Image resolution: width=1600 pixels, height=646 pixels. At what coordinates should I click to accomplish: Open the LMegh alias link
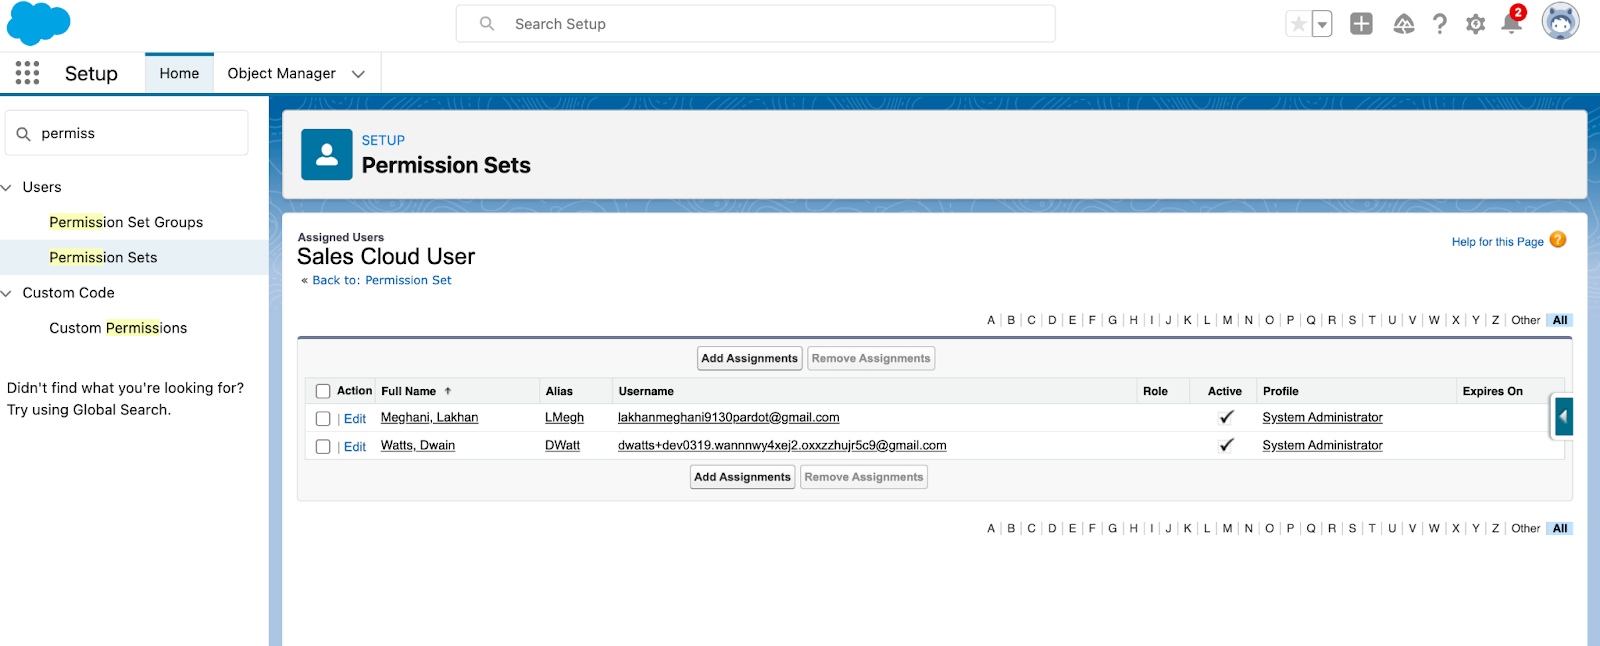564,418
